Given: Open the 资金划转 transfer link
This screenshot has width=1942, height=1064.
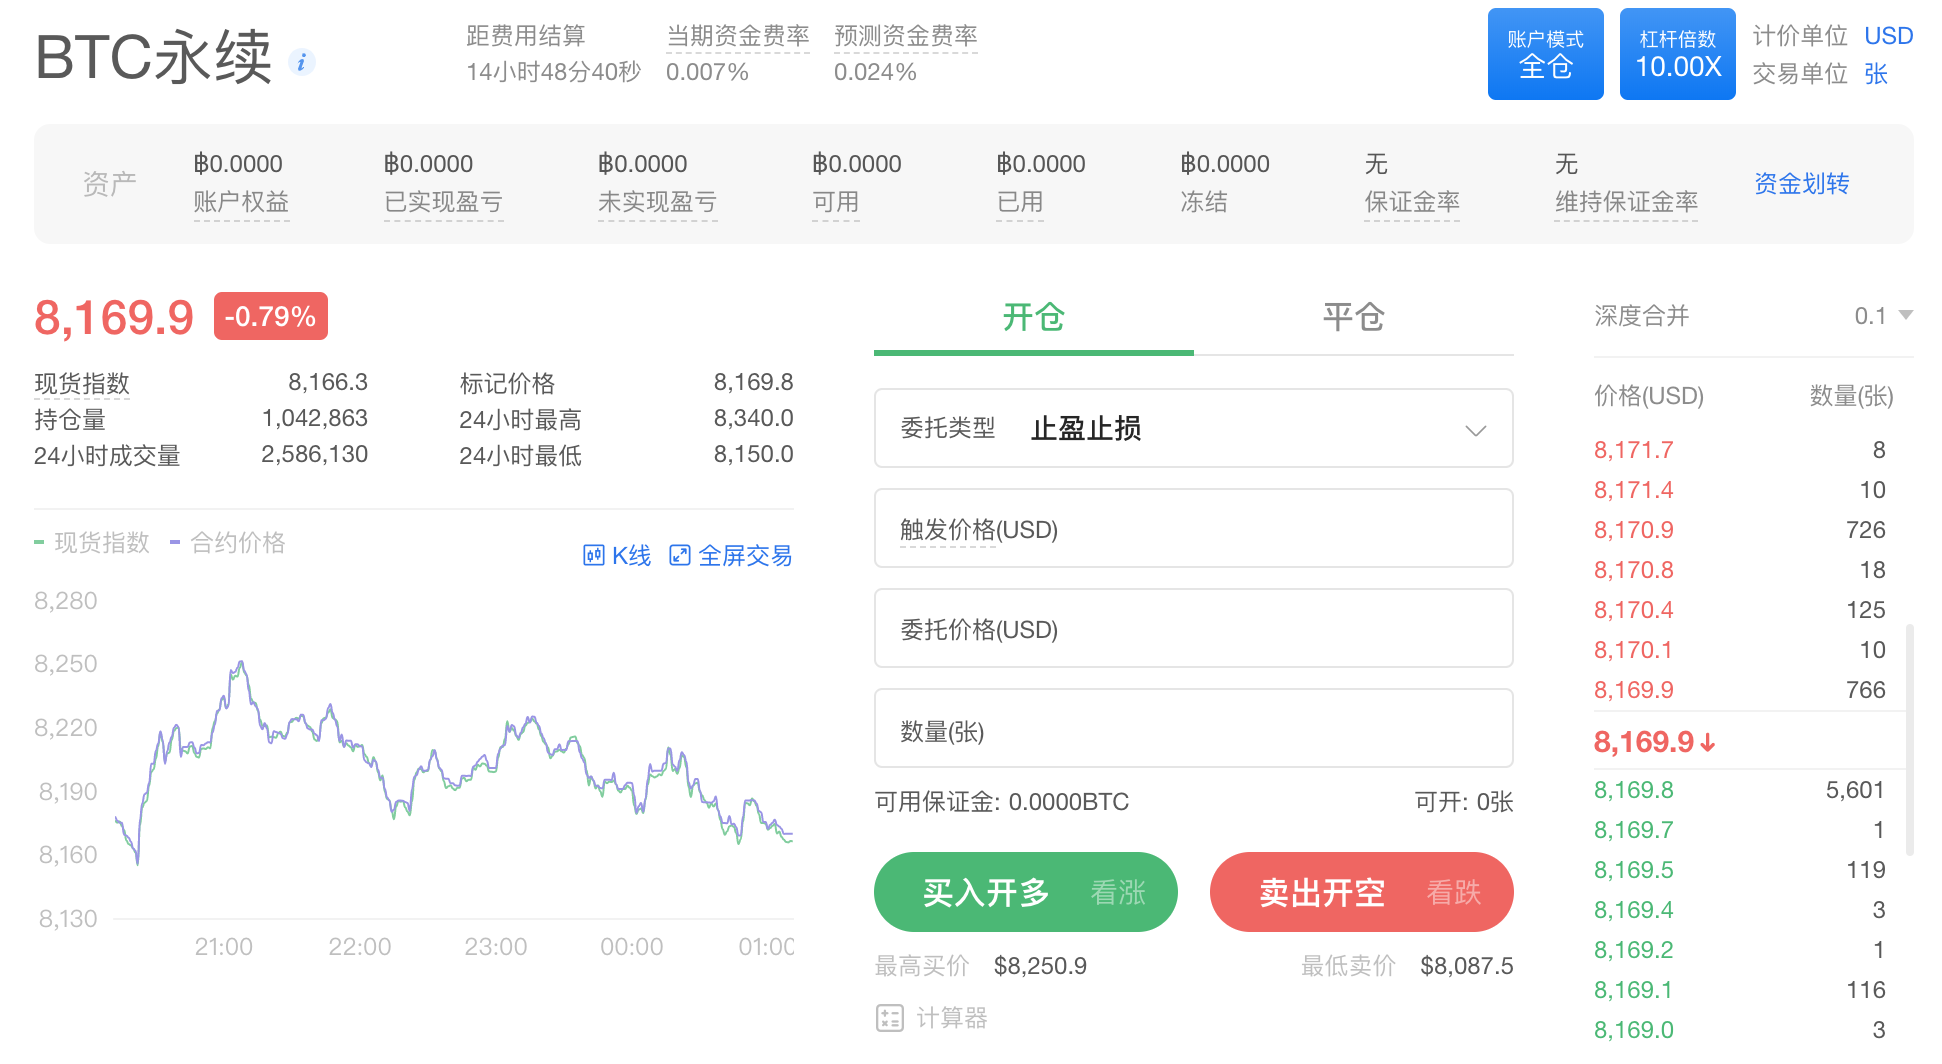Looking at the screenshot, I should click(x=1801, y=184).
